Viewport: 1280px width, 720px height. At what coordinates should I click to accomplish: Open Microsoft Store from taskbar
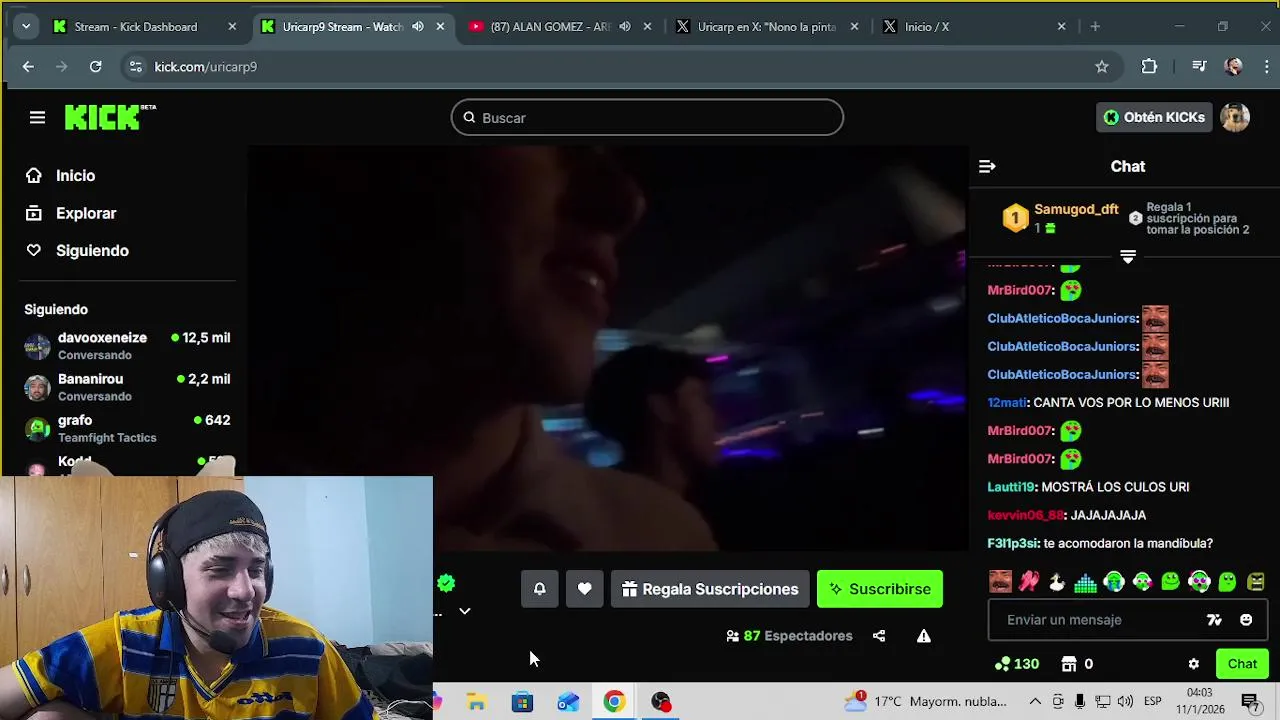pos(522,702)
